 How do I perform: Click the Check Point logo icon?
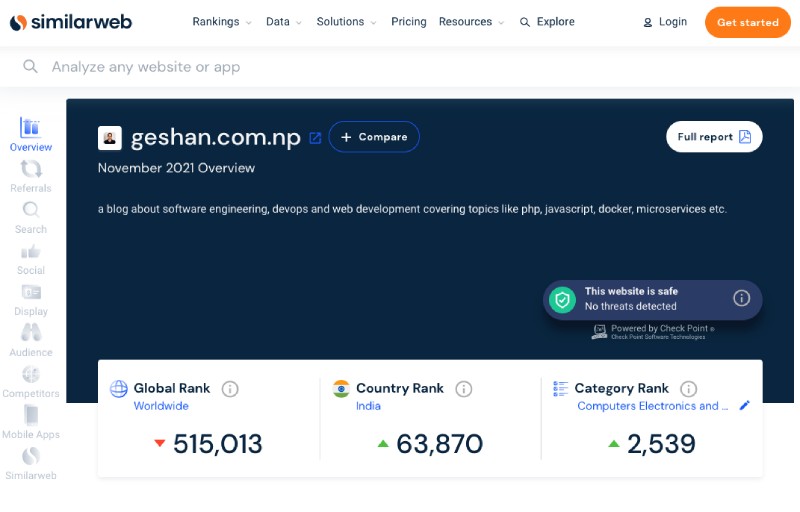(x=599, y=331)
